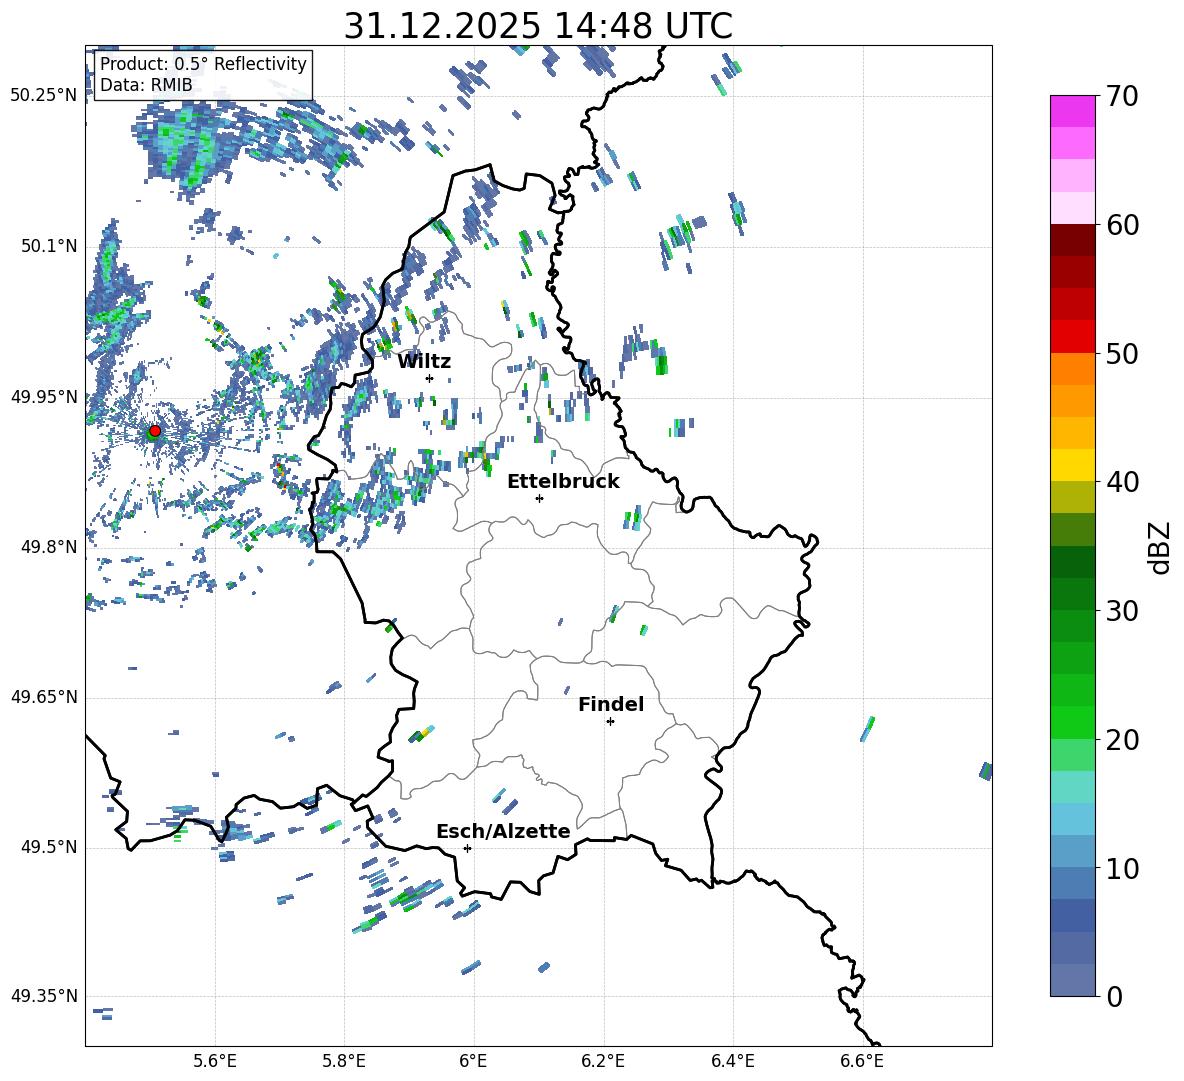Pick the yellow colorbar swatch above 40
This screenshot has width=1184, height=1081.
point(1072,465)
